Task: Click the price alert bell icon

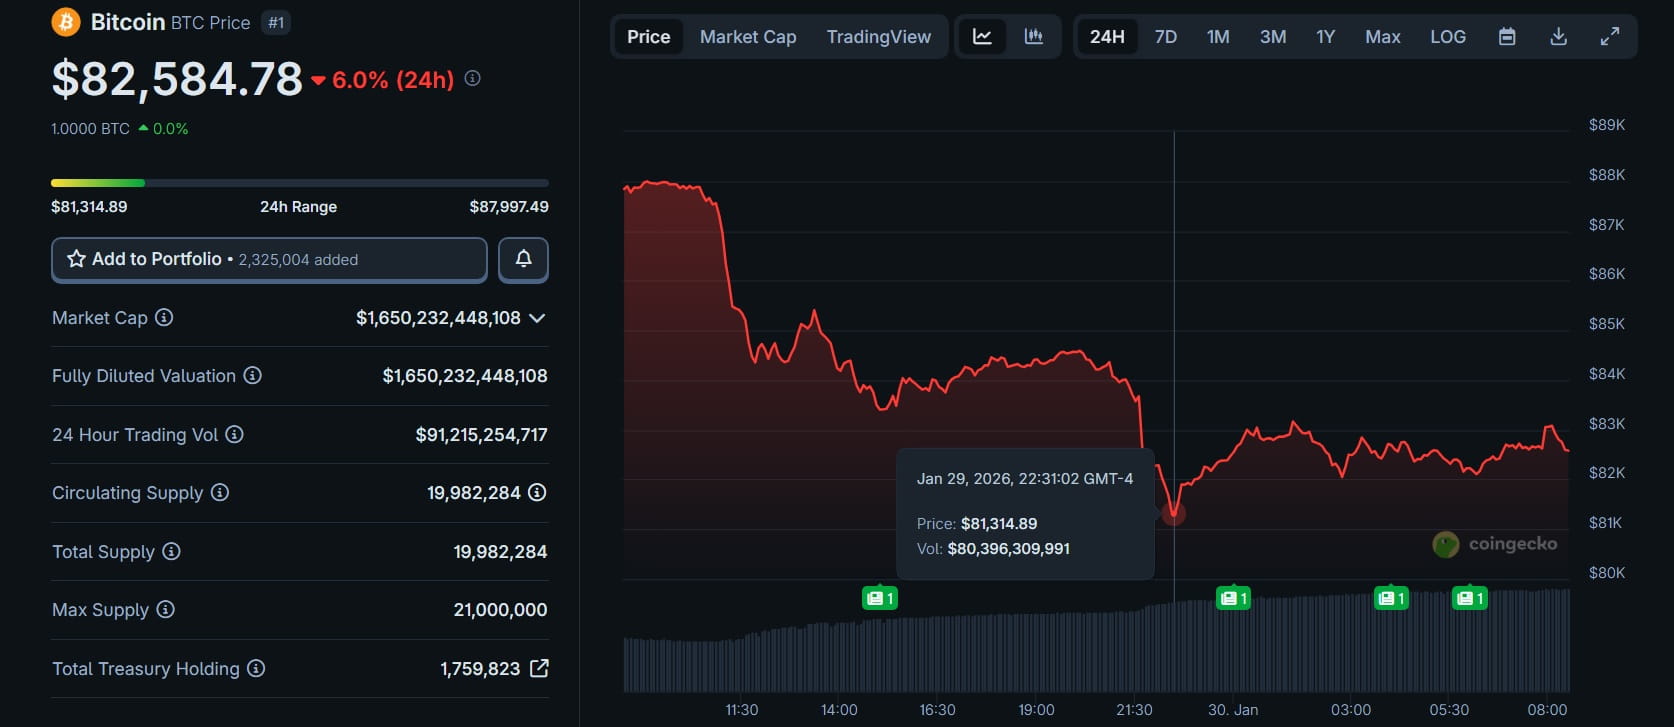Action: [523, 260]
